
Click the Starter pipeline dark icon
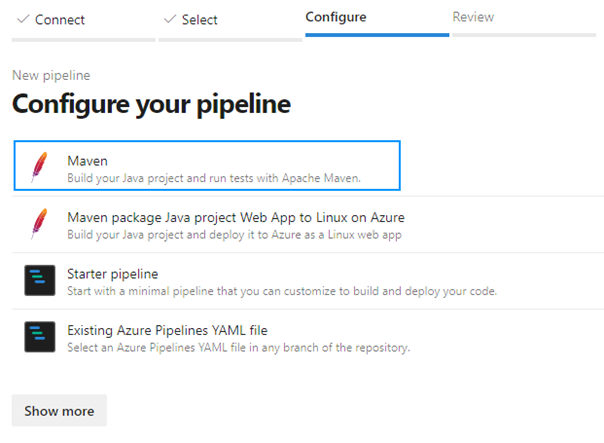click(x=40, y=280)
